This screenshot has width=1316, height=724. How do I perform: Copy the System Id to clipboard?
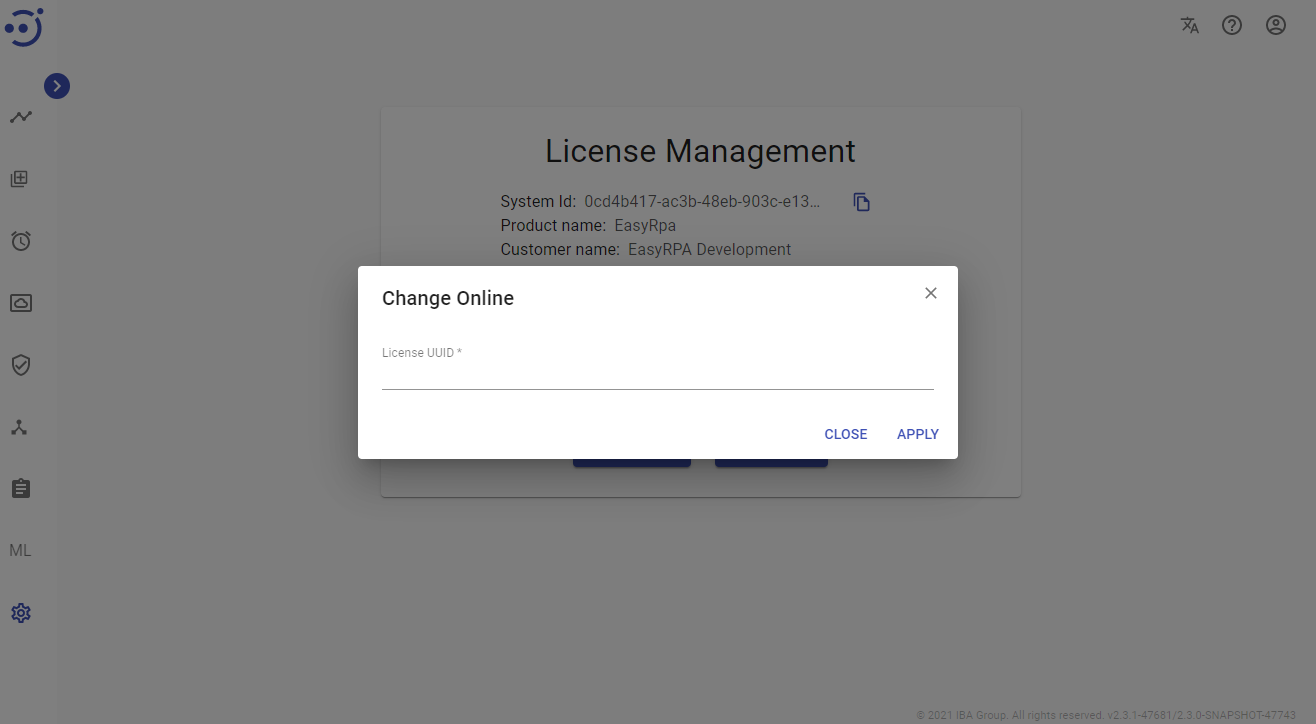coord(861,202)
